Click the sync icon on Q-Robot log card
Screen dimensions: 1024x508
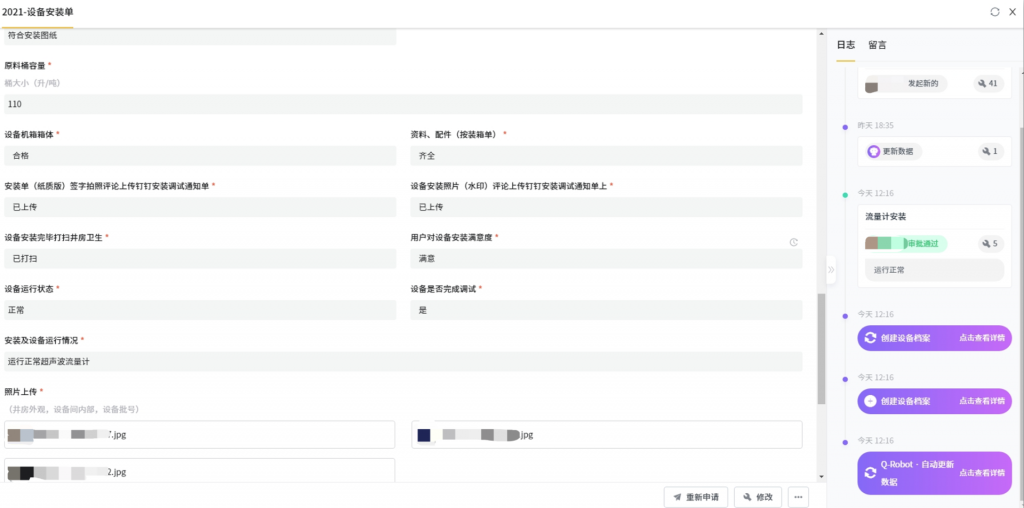coord(870,472)
